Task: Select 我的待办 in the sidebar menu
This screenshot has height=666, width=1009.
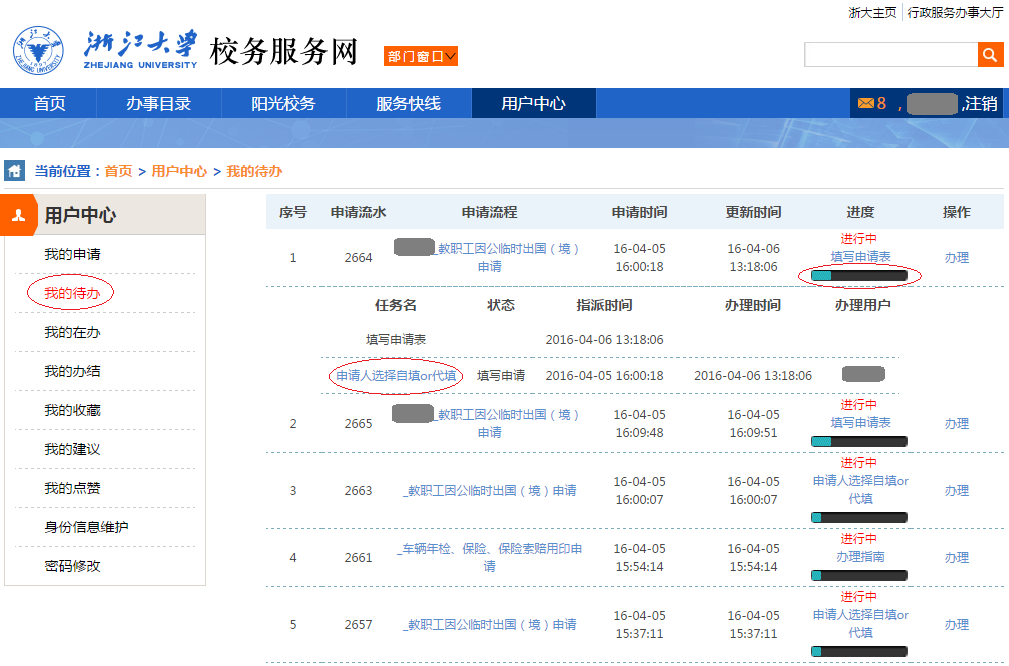Action: 72,293
